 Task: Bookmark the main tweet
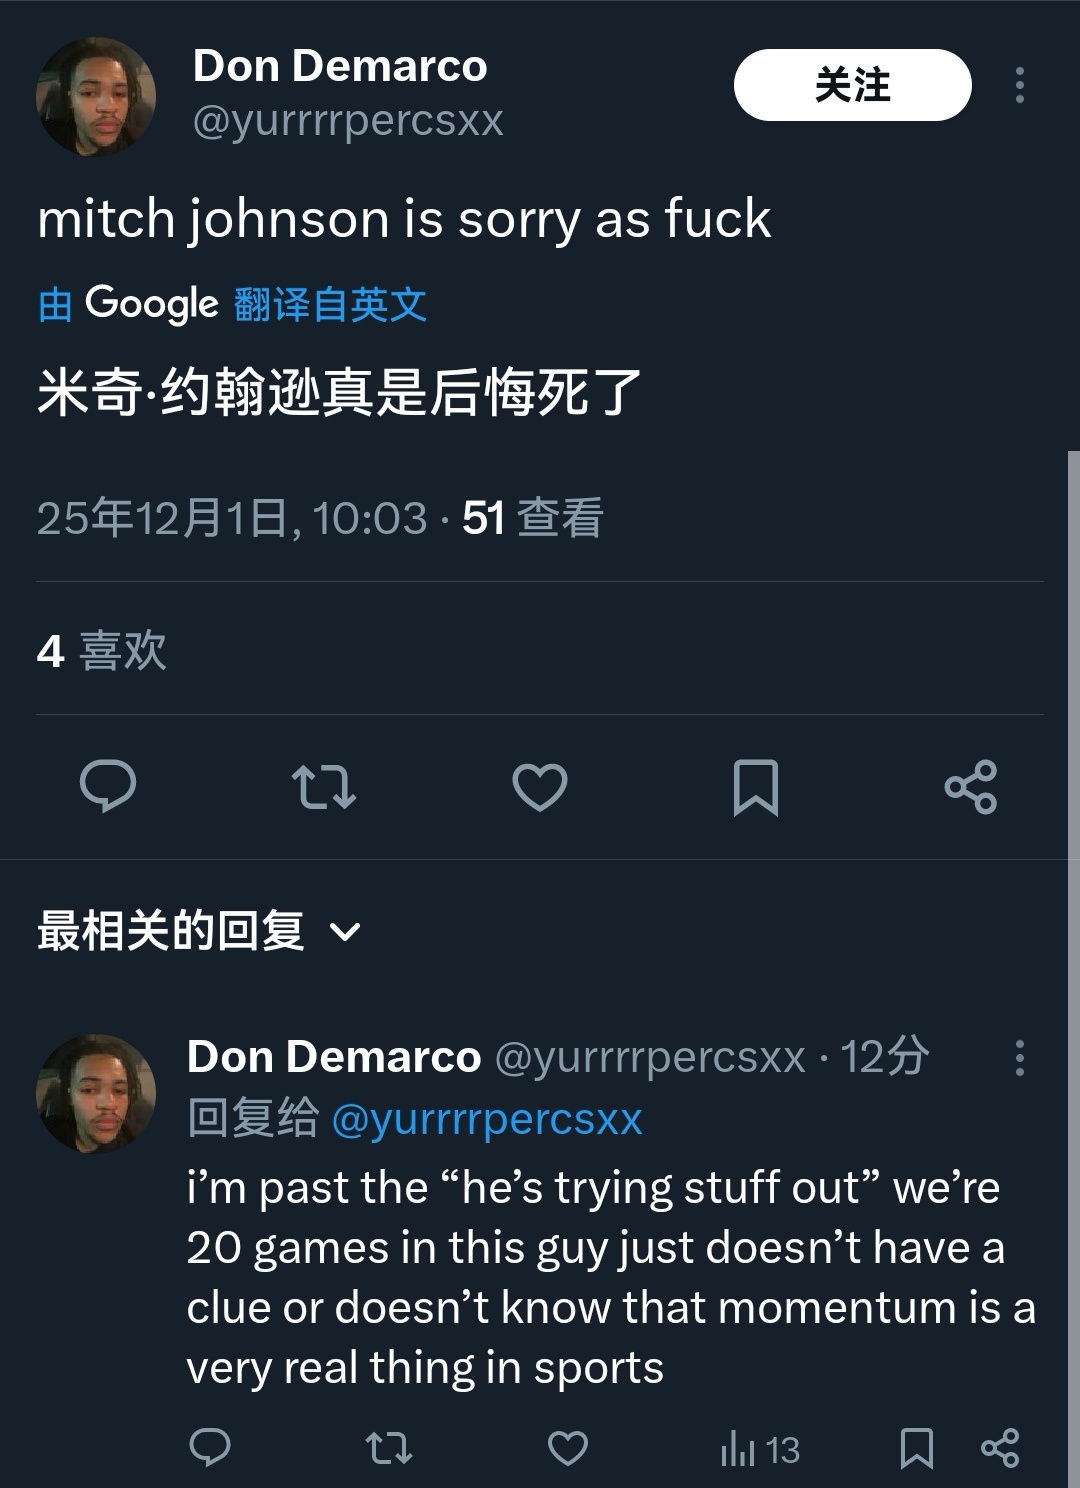click(756, 786)
